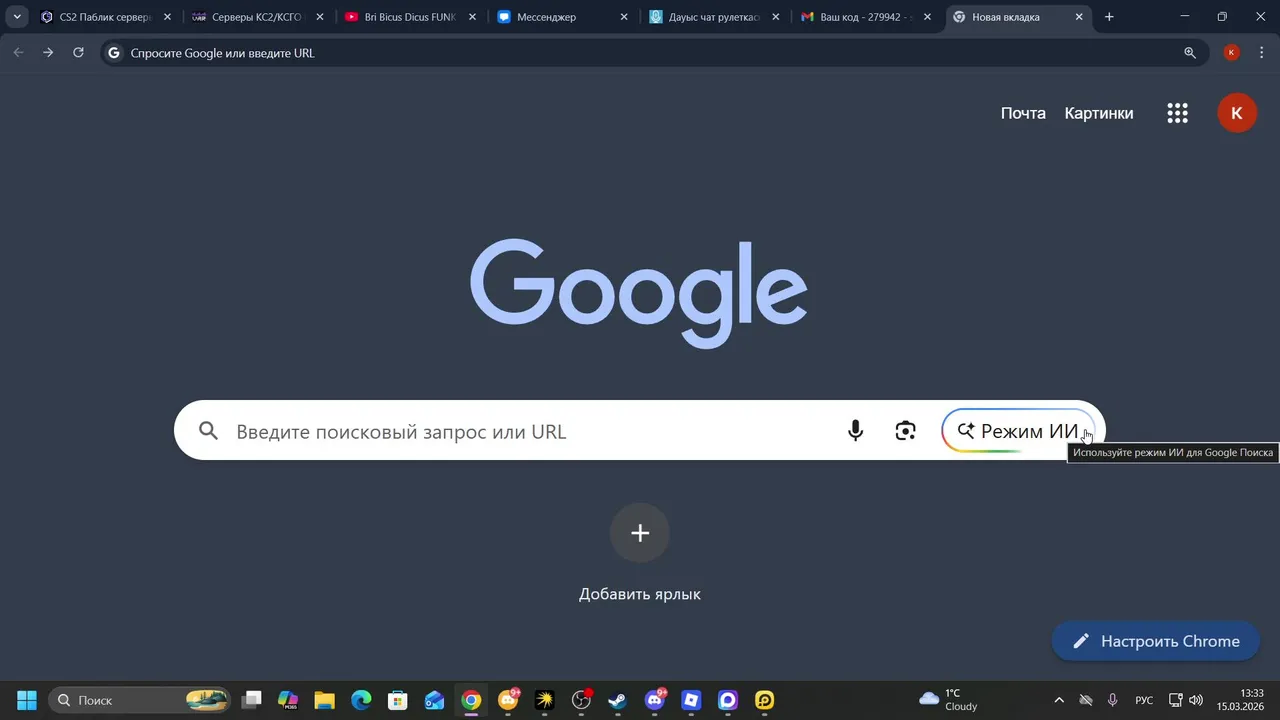The width and height of the screenshot is (1280, 720).
Task: Switch to the Мессенджер tab
Action: [563, 17]
